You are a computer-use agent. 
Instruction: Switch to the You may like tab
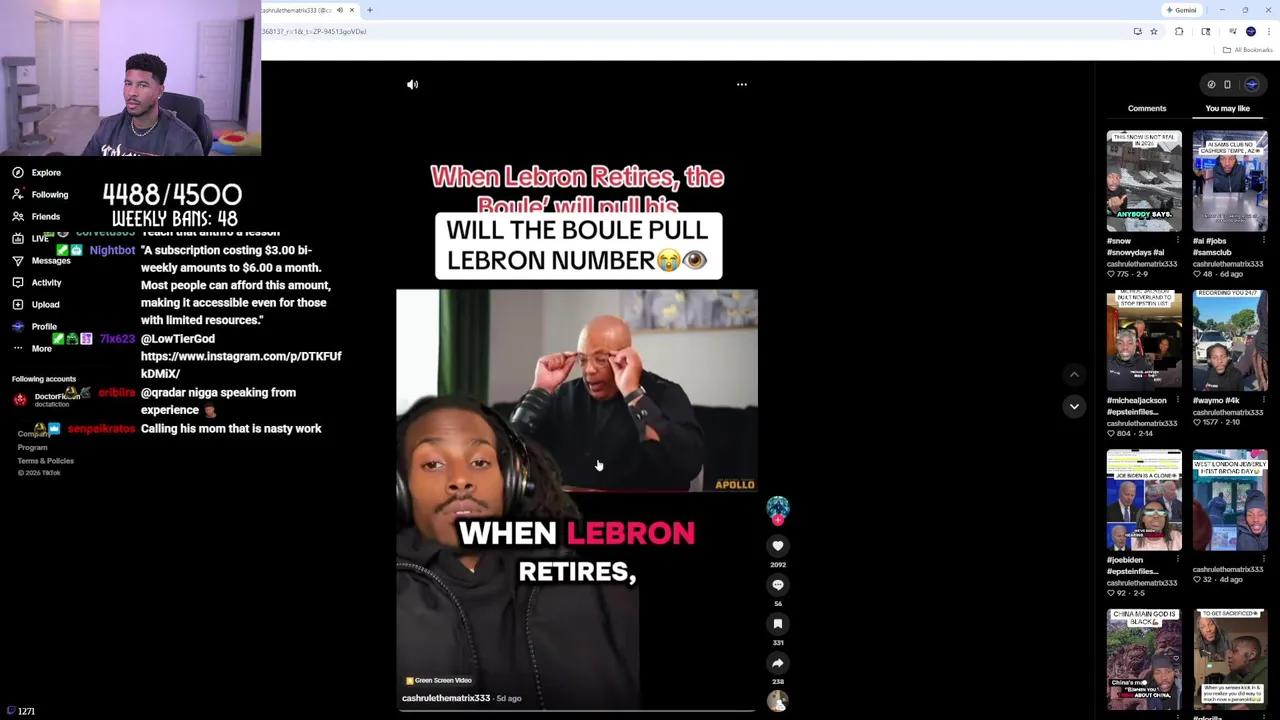point(1227,108)
